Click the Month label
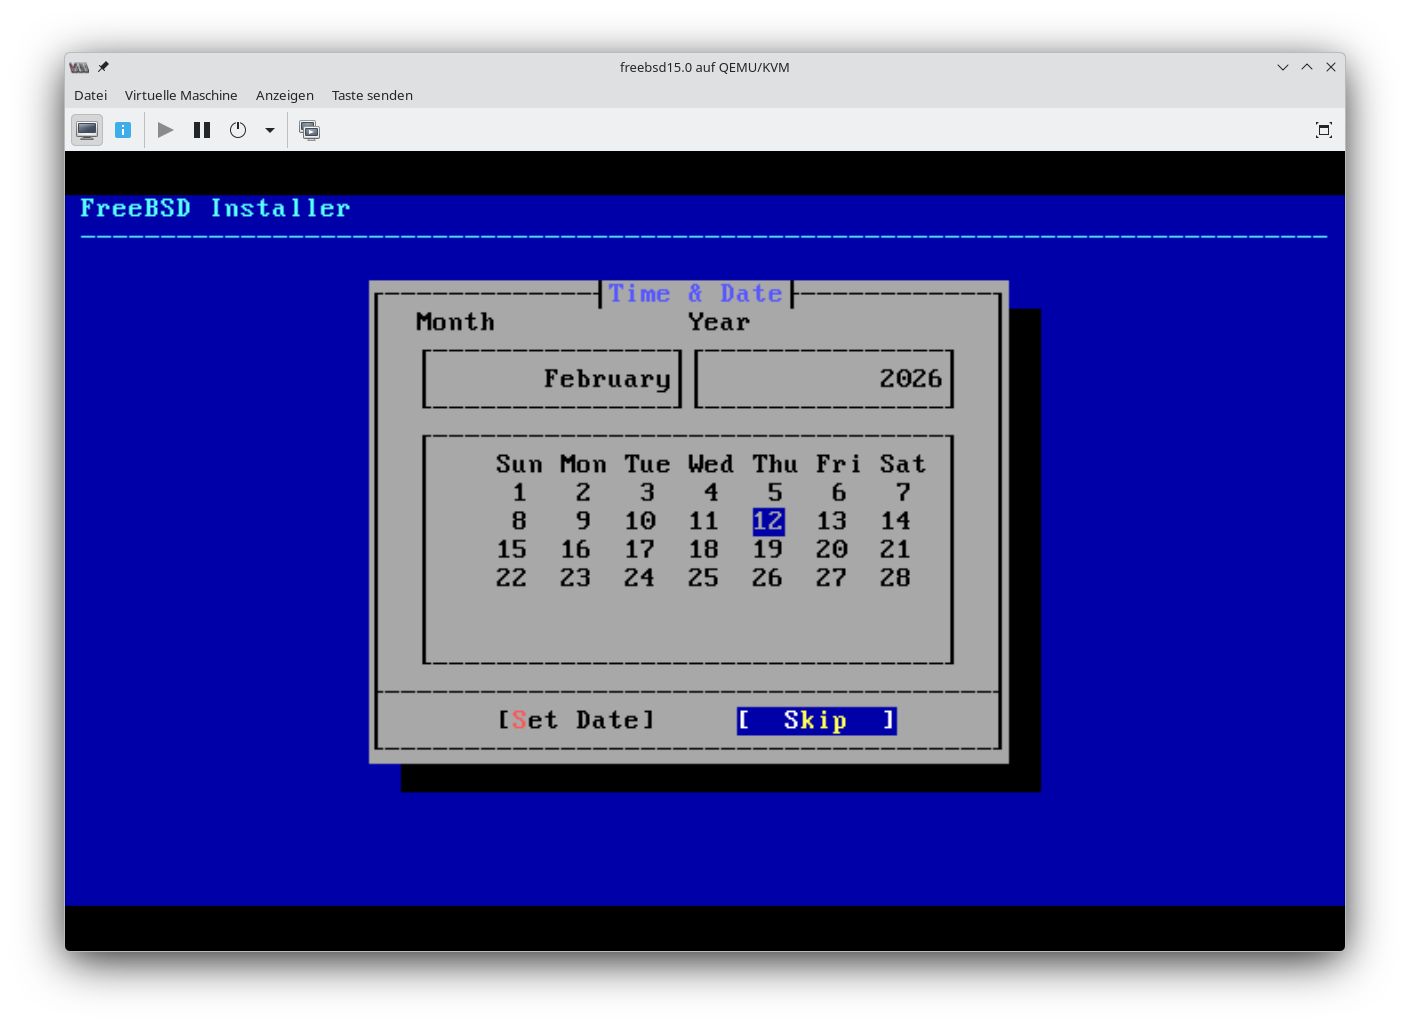Viewport: 1410px width, 1028px height. (x=455, y=322)
